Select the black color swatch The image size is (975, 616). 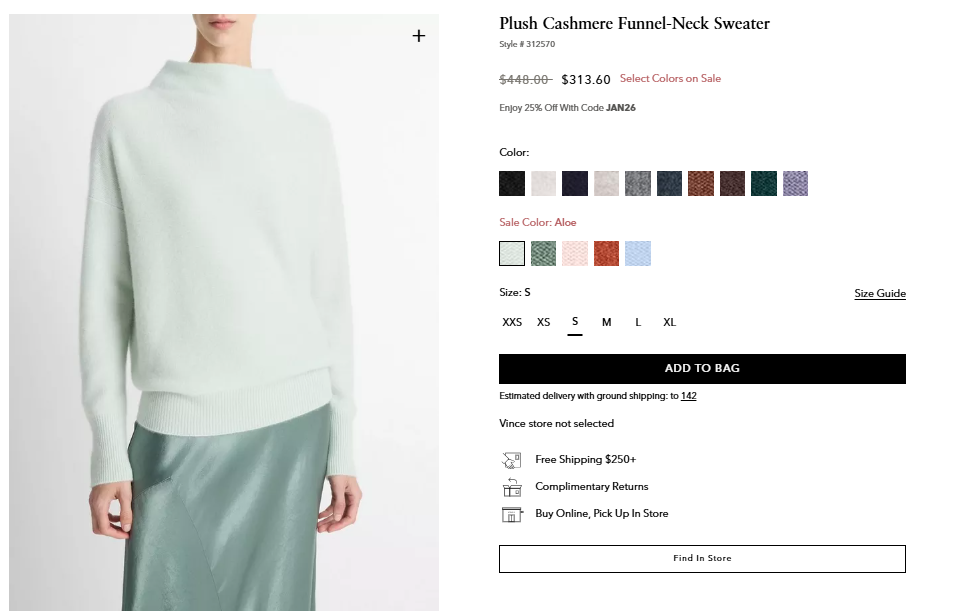(512, 183)
